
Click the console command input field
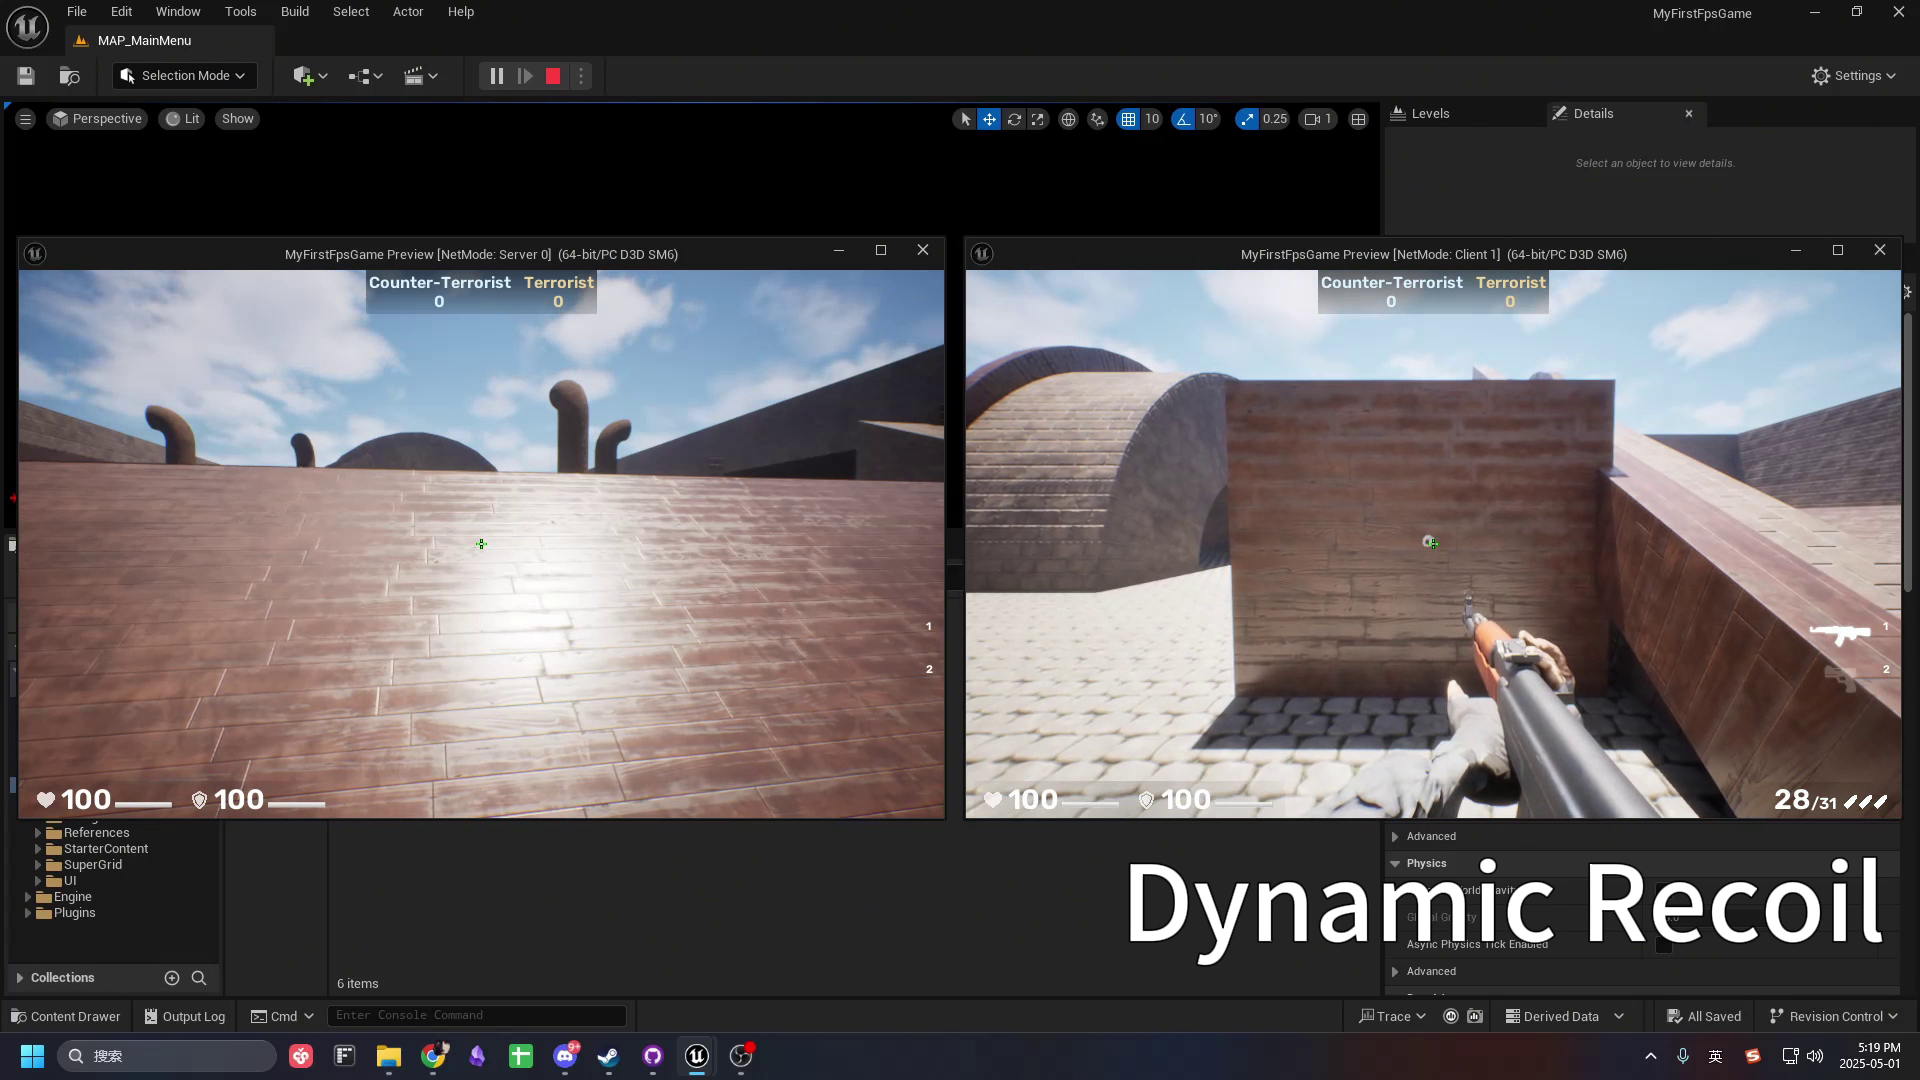pos(476,1015)
